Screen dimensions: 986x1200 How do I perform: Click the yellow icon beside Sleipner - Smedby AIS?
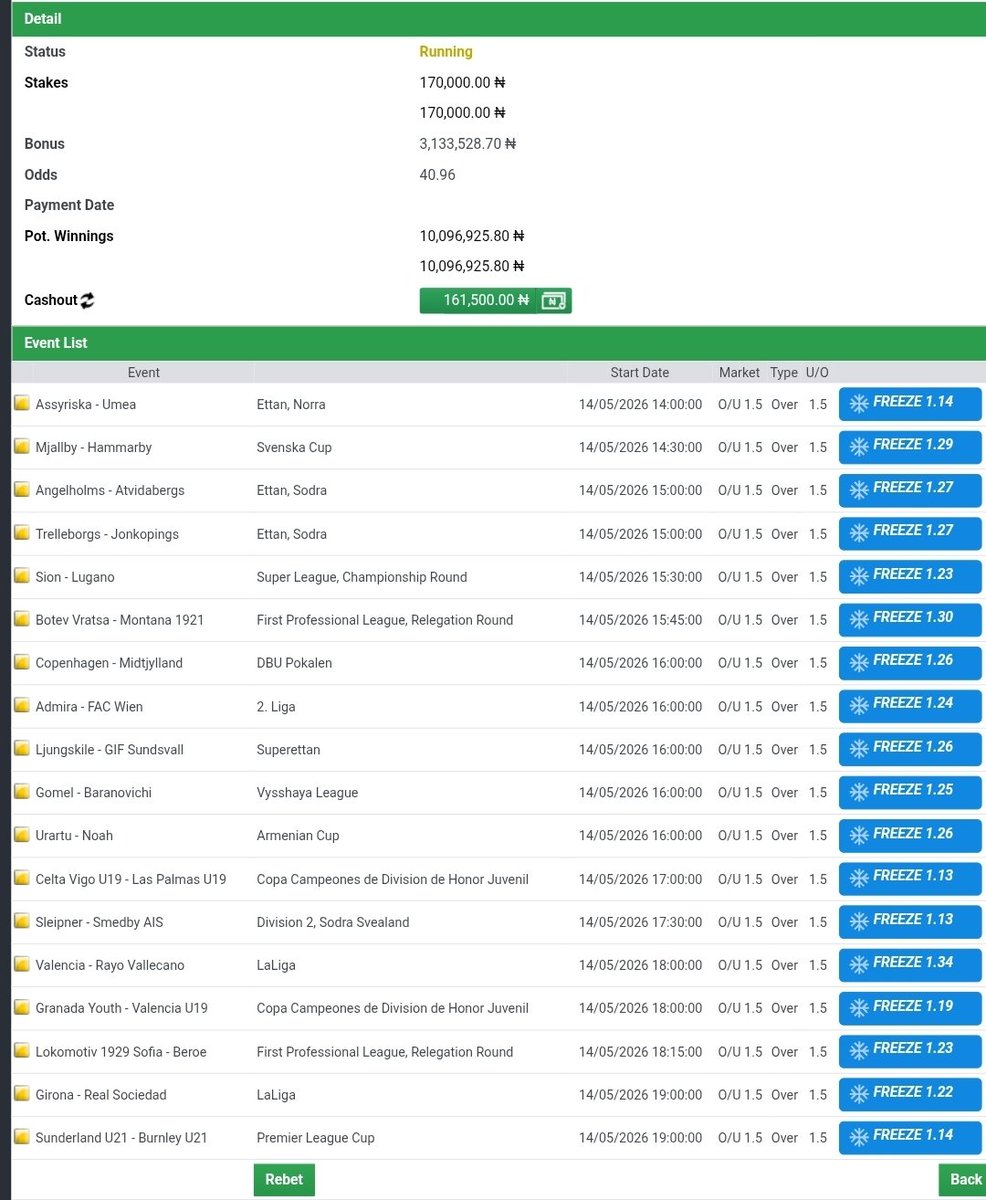[x=21, y=922]
